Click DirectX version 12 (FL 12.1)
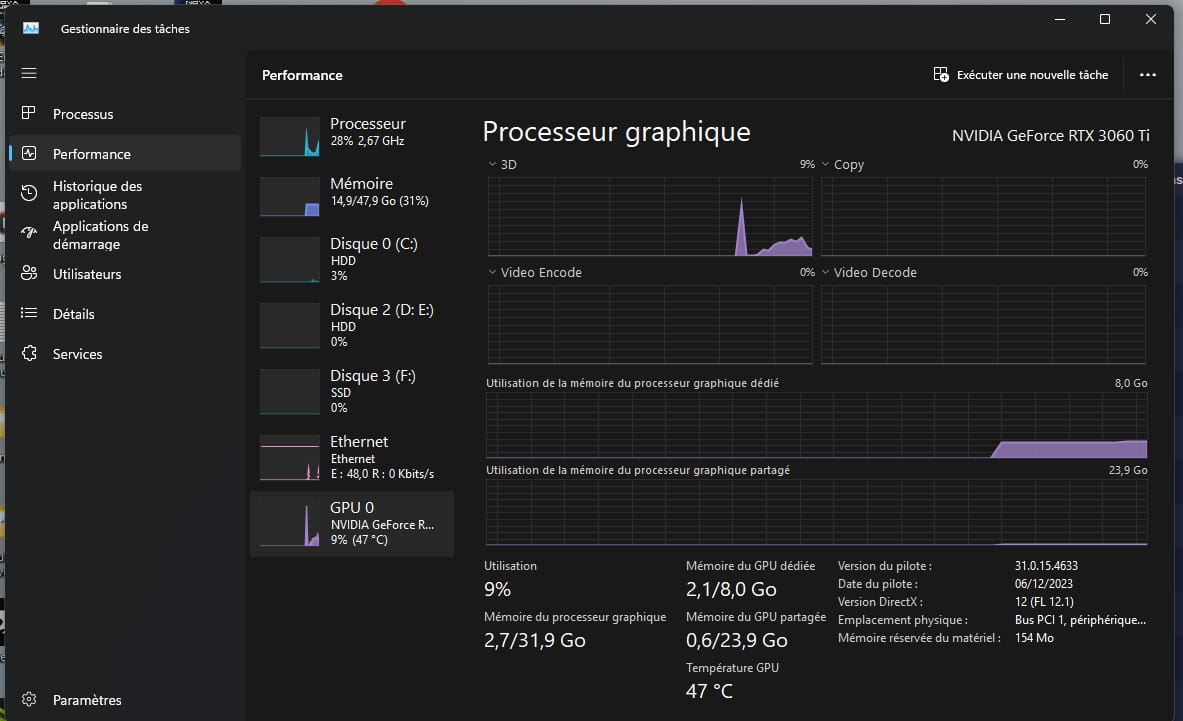Screen dimensions: 1183x721 [1044, 602]
